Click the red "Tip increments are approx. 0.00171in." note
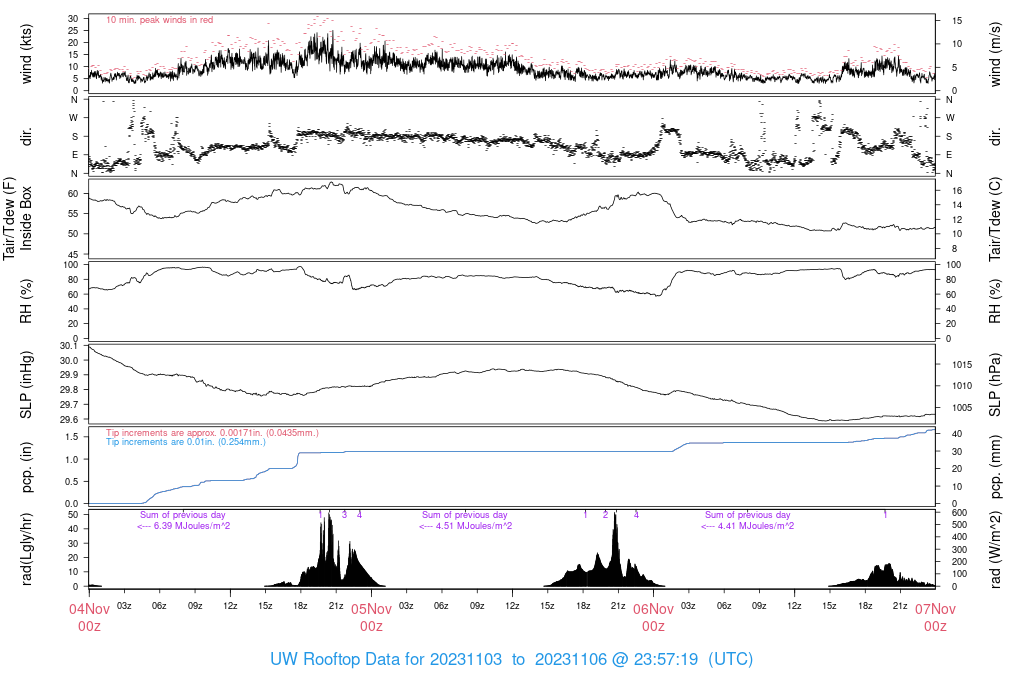 [212, 433]
